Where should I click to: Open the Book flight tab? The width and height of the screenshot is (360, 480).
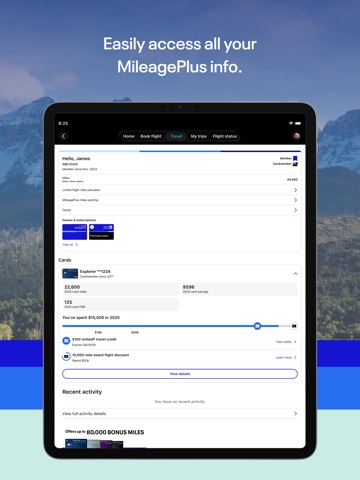click(151, 136)
